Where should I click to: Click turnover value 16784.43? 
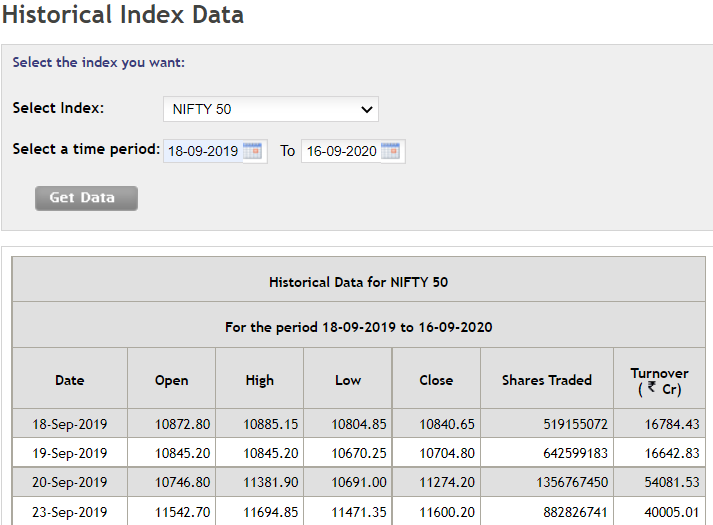672,424
